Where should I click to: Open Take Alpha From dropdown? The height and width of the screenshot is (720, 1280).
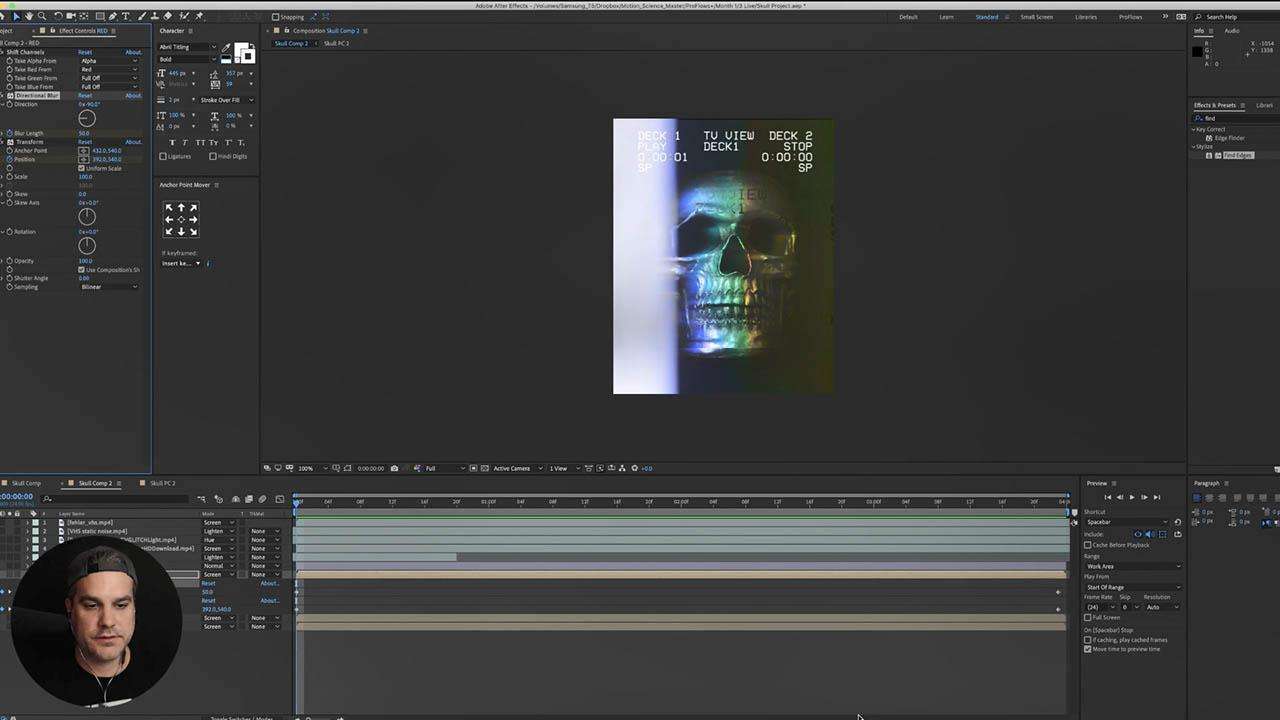click(x=108, y=61)
